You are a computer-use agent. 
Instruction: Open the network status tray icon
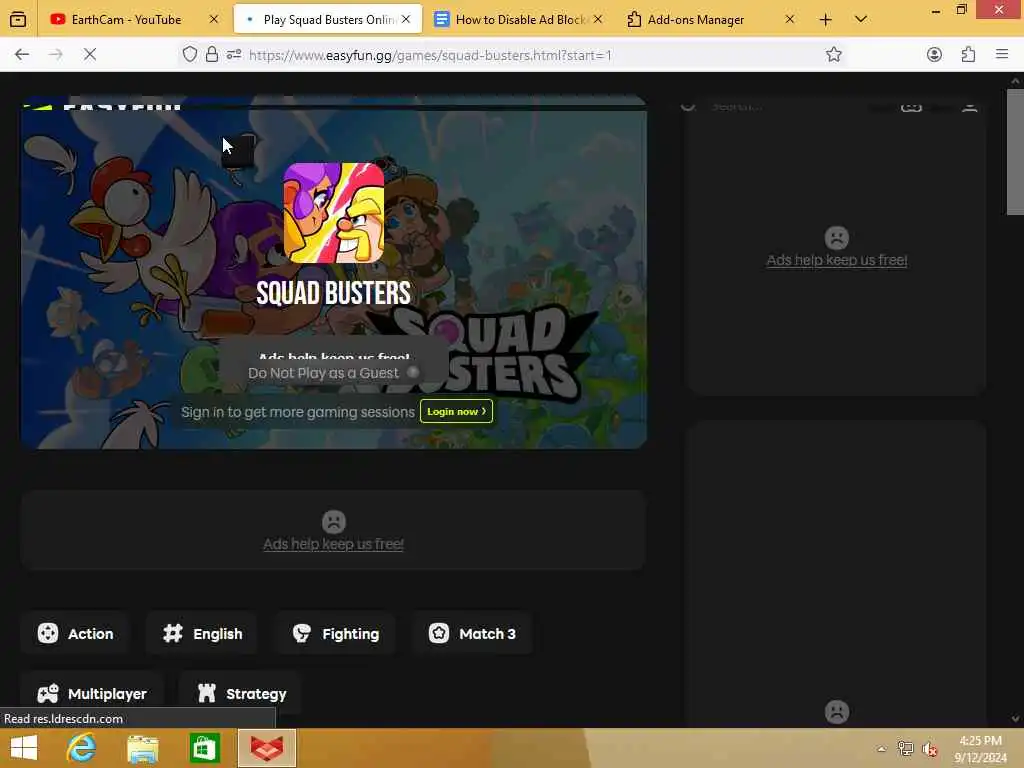coord(905,749)
